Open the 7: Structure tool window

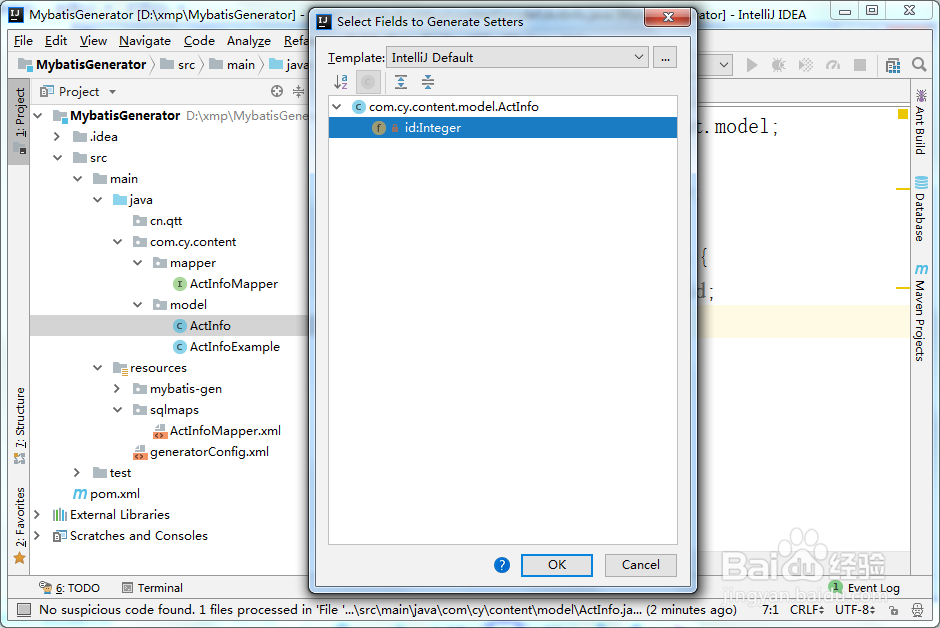click(20, 425)
